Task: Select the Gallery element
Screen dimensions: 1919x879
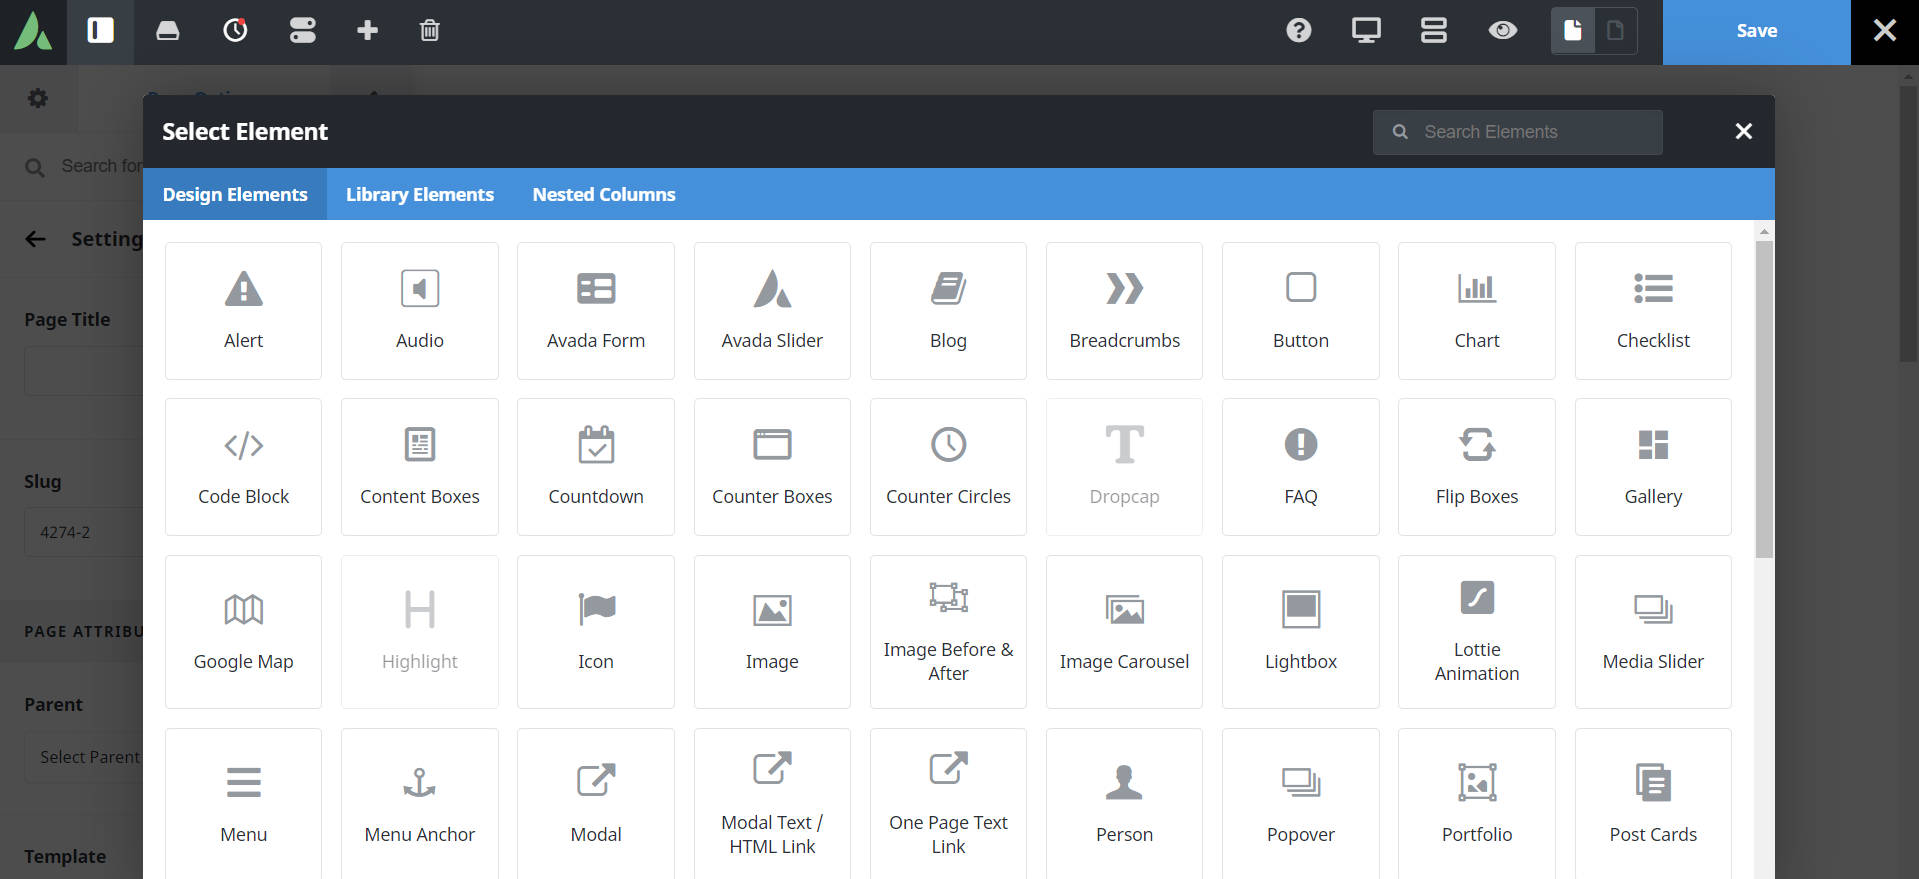Action: 1653,467
